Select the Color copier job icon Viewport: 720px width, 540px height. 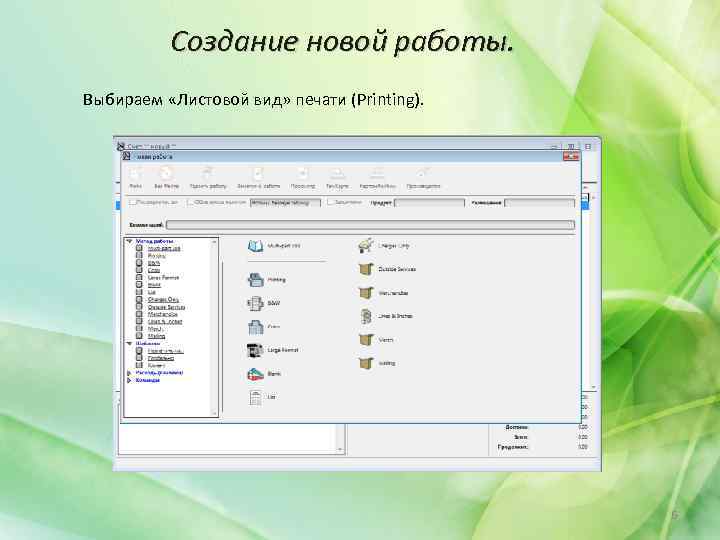[255, 327]
